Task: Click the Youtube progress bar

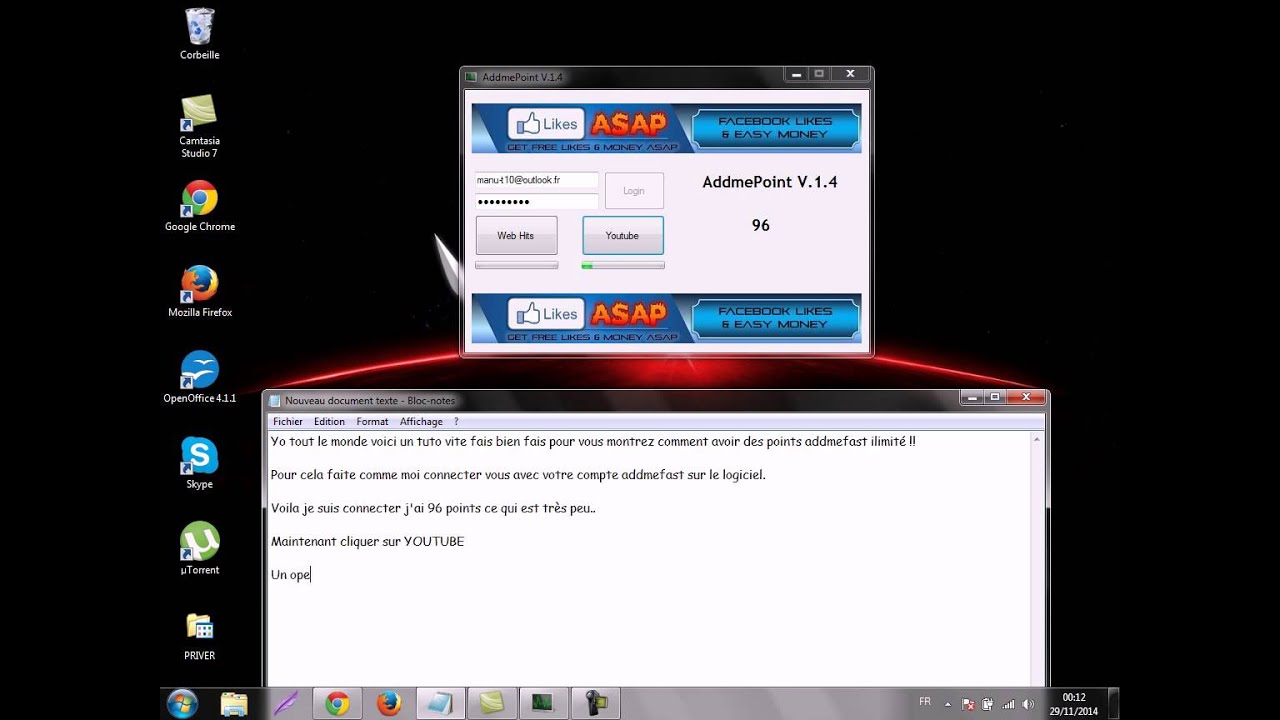Action: tap(623, 265)
